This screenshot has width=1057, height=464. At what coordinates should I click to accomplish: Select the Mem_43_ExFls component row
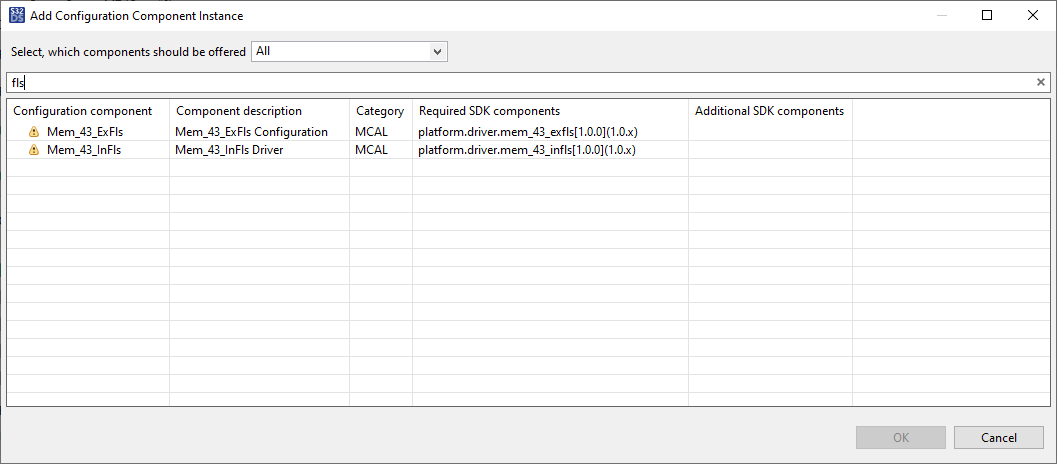[x=85, y=132]
